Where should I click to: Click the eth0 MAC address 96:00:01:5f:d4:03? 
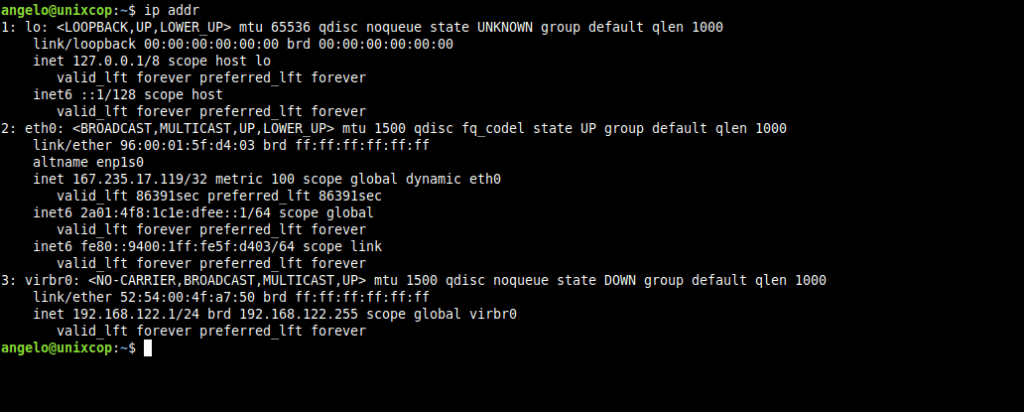[188, 145]
